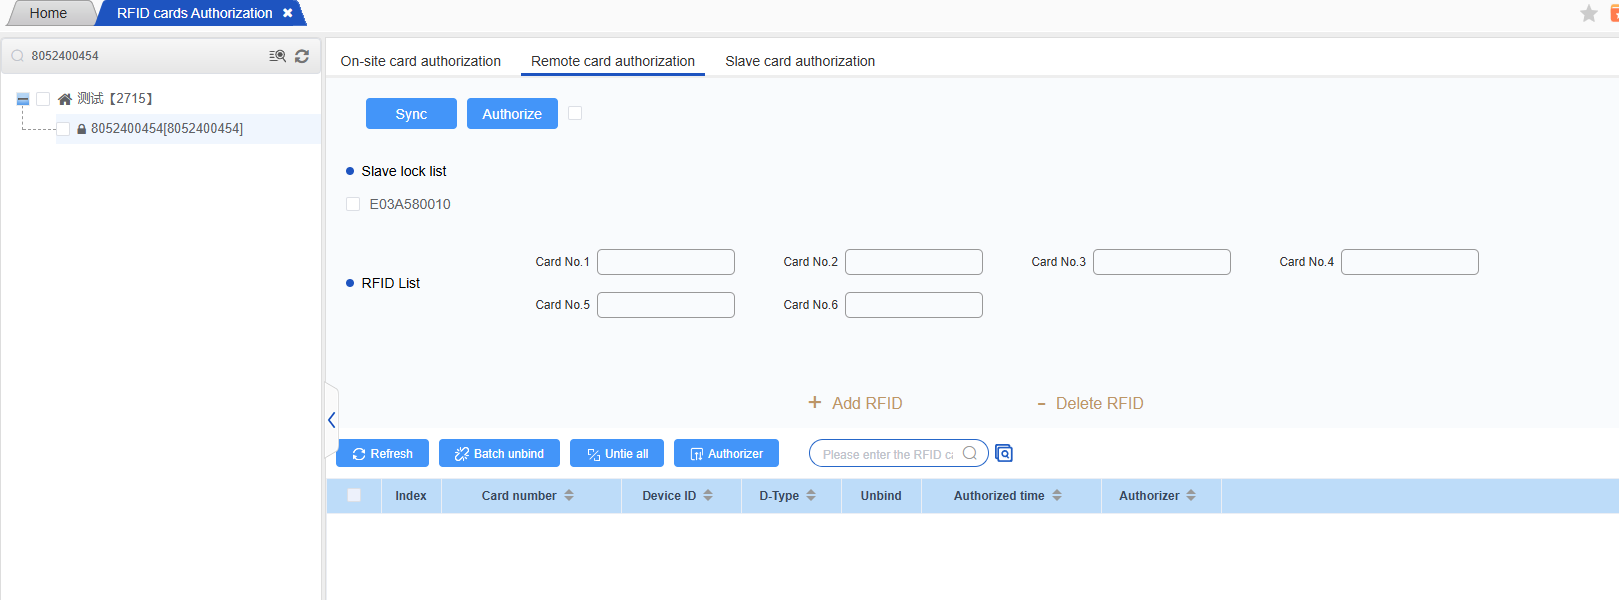Image resolution: width=1619 pixels, height=600 pixels.
Task: Sort by Authorized time column
Action: click(x=1057, y=496)
